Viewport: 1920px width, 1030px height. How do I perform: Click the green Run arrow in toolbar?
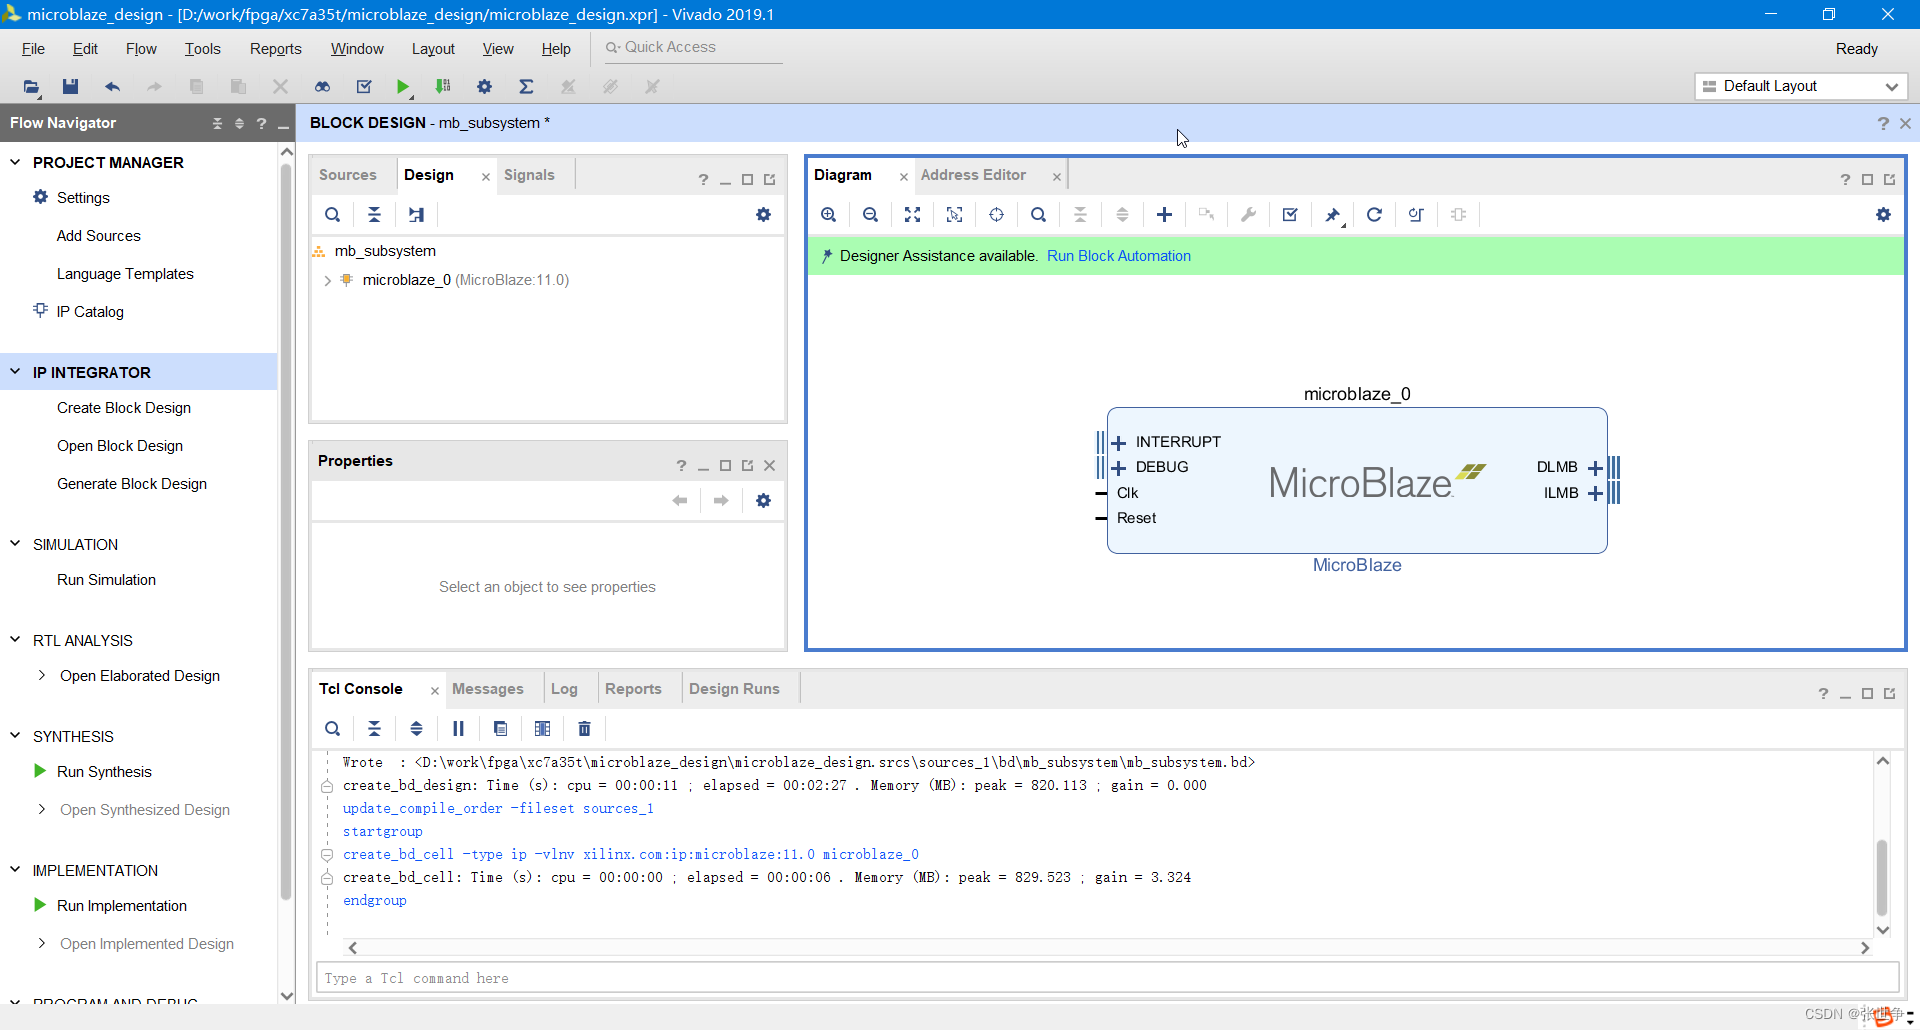(402, 86)
